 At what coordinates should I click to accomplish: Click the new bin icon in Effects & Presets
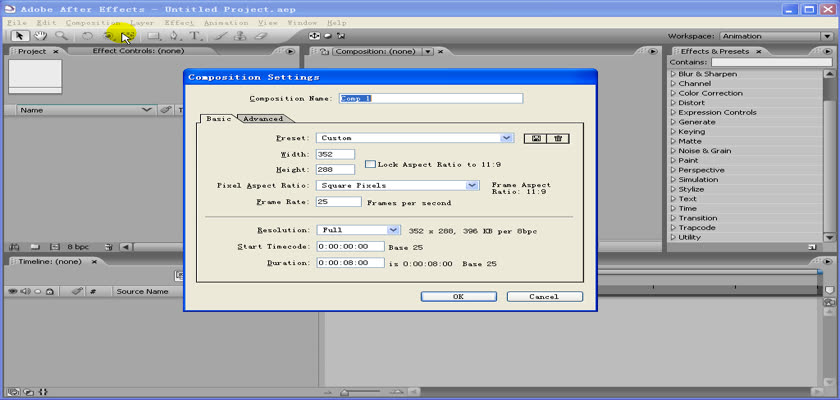[x=812, y=247]
